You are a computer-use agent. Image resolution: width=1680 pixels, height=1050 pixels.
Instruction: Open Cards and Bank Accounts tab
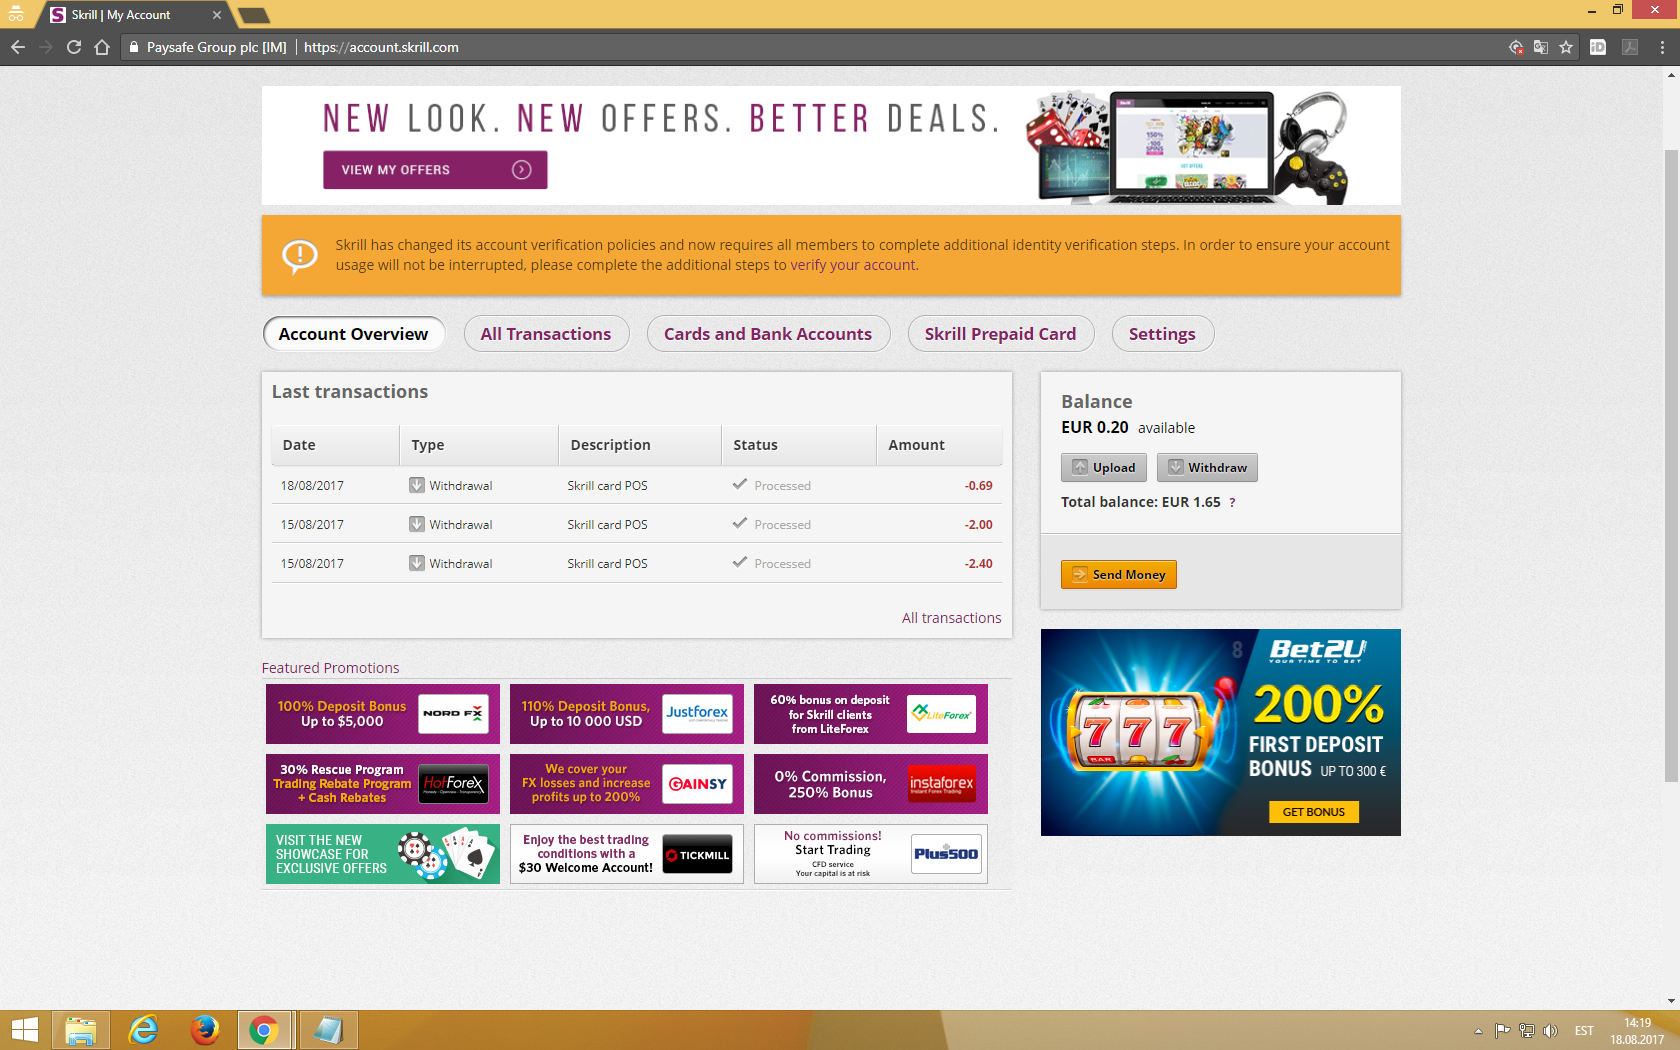(768, 334)
